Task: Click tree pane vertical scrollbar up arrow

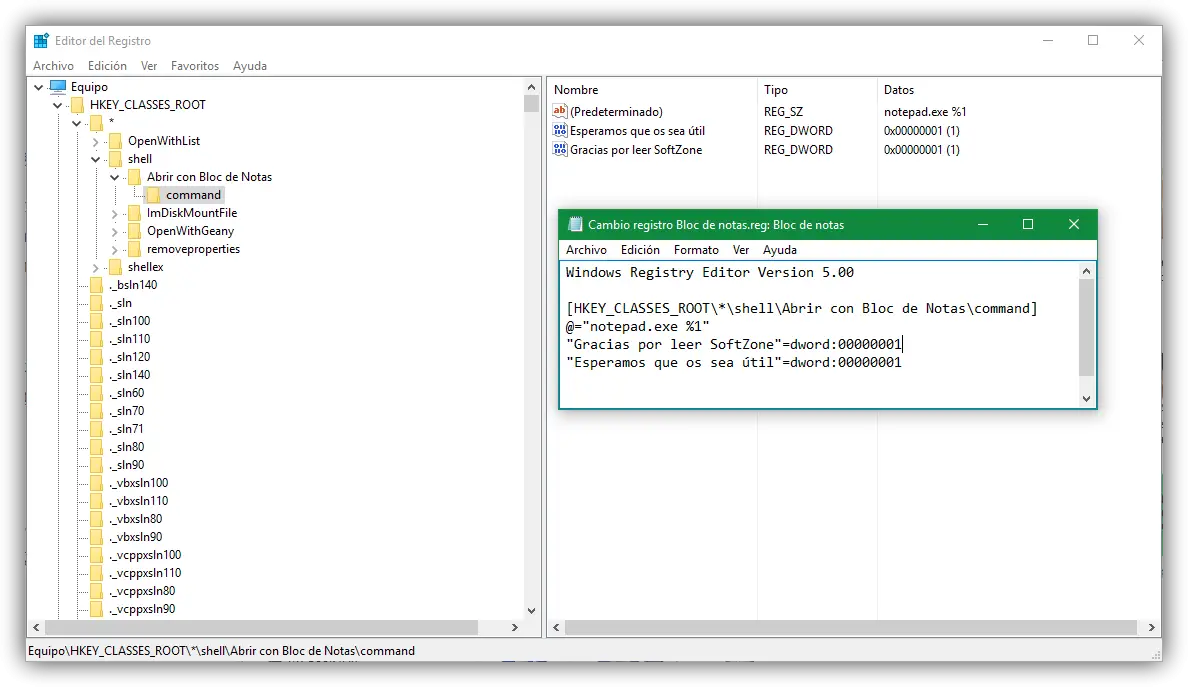Action: (531, 88)
